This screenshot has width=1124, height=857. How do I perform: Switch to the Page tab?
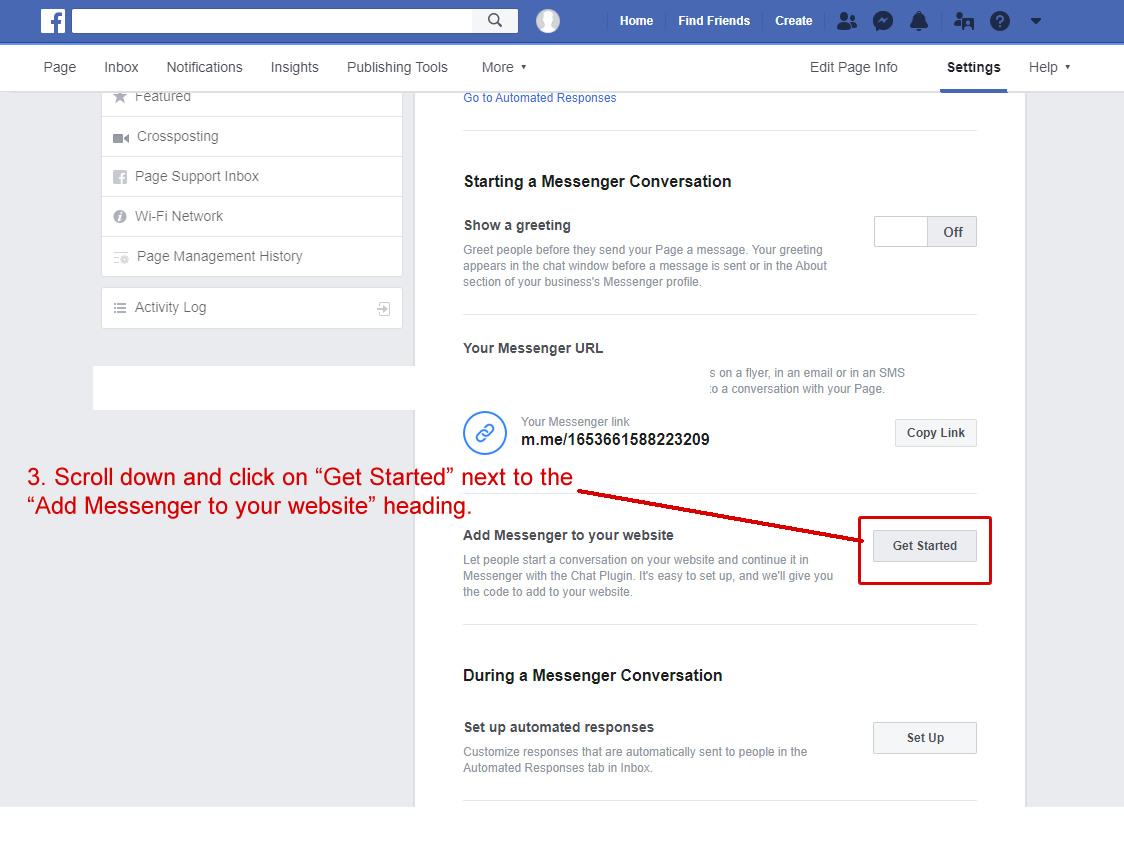[59, 67]
